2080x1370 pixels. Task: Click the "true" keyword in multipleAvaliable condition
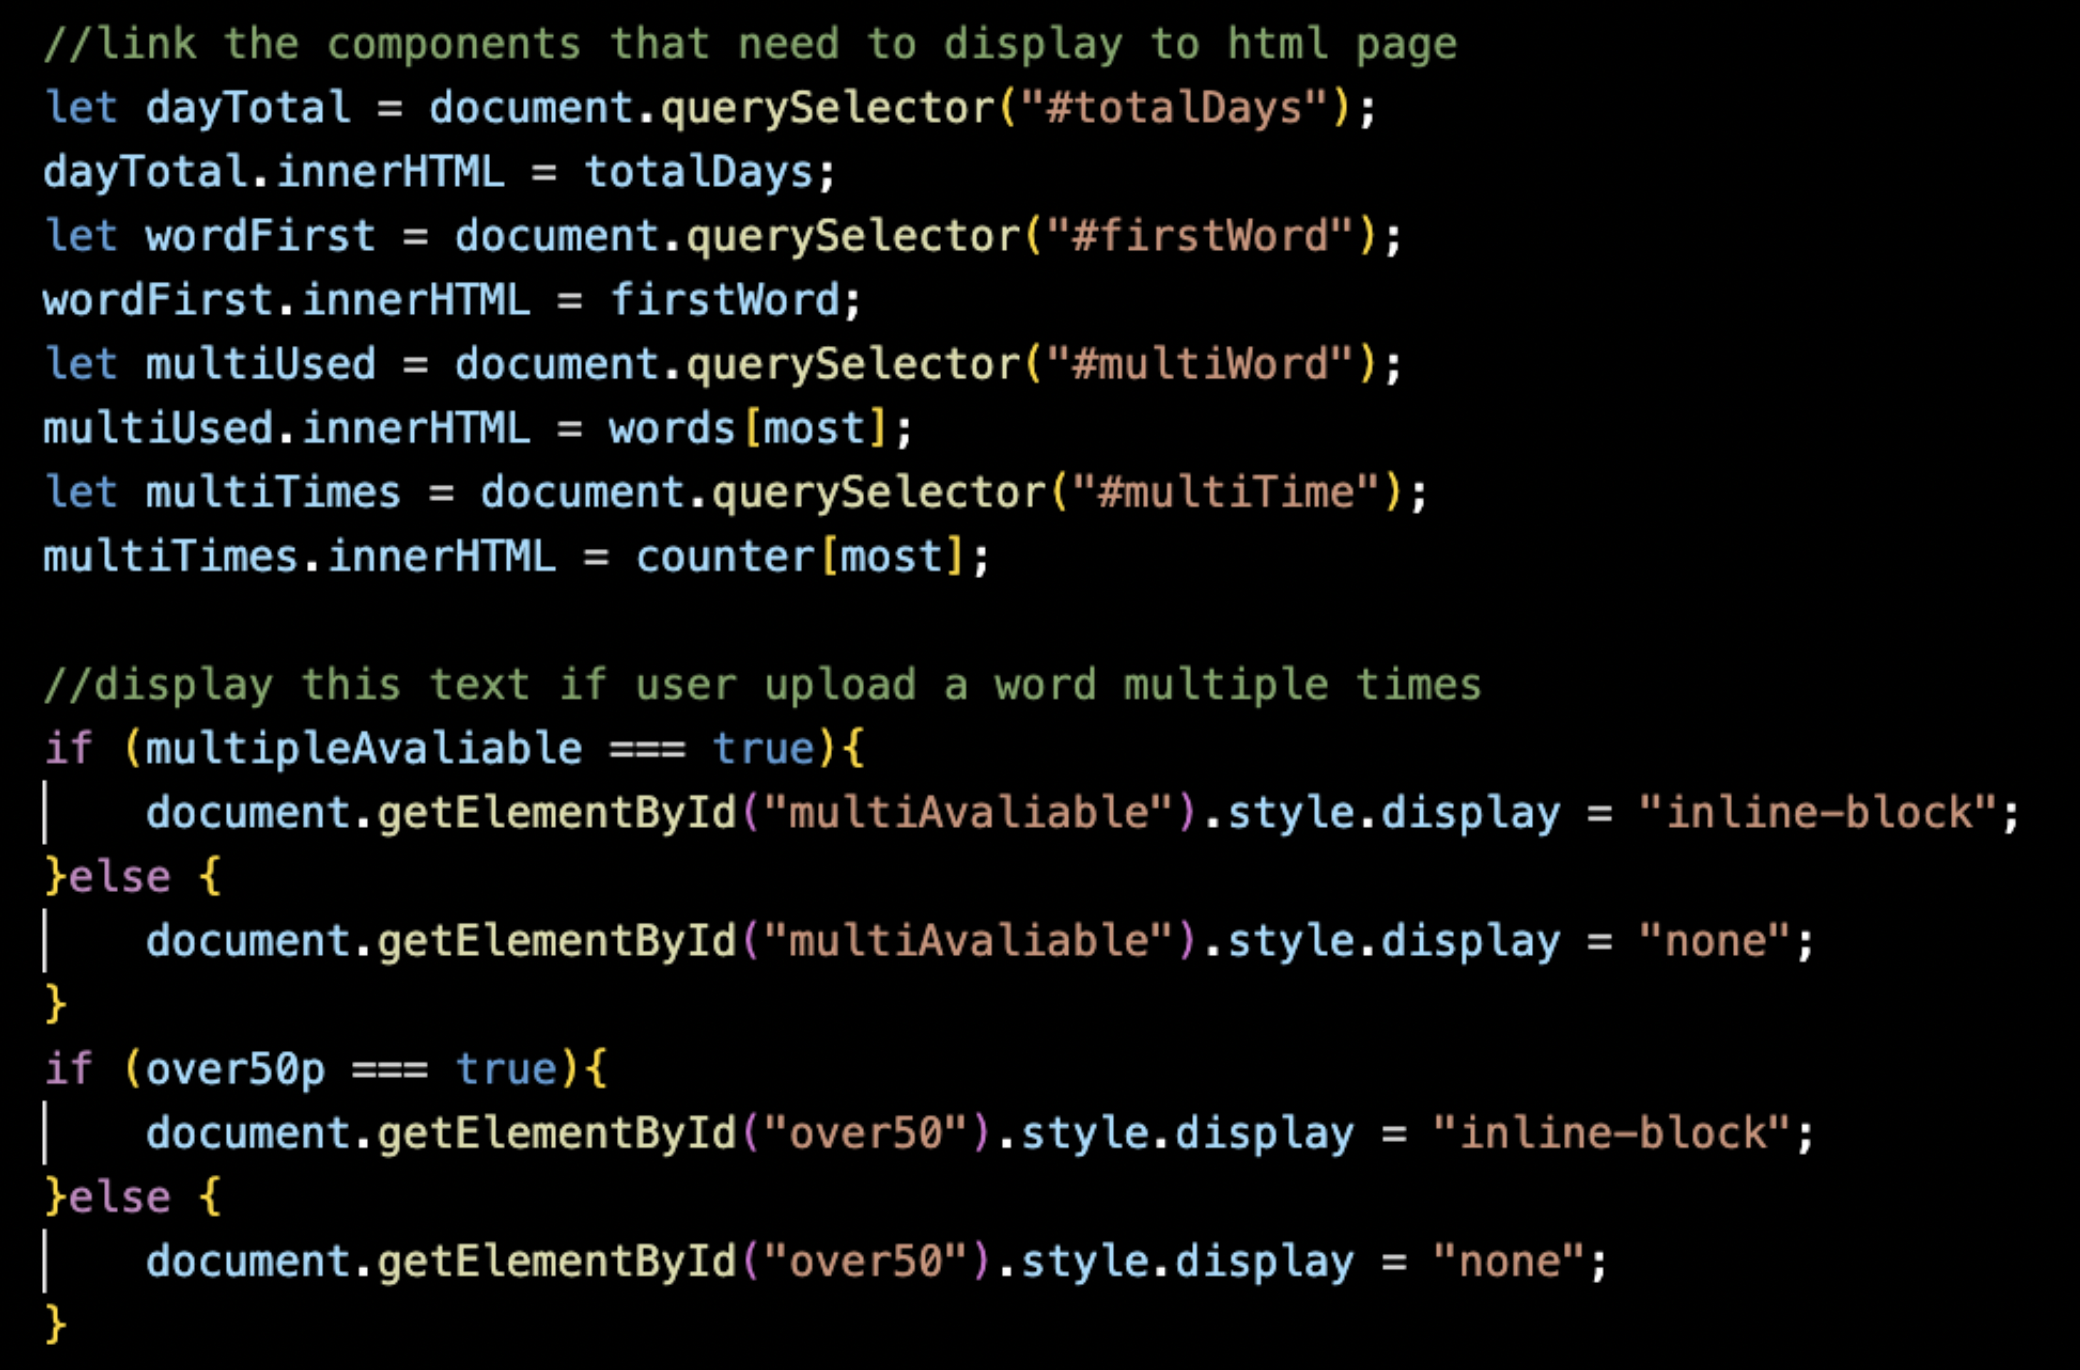(764, 749)
